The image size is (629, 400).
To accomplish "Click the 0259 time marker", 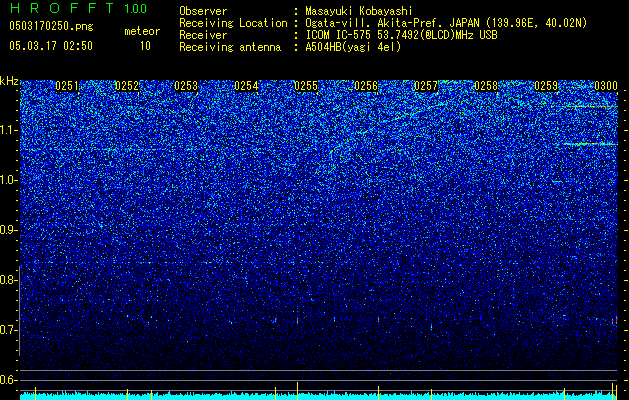I will point(546,86).
